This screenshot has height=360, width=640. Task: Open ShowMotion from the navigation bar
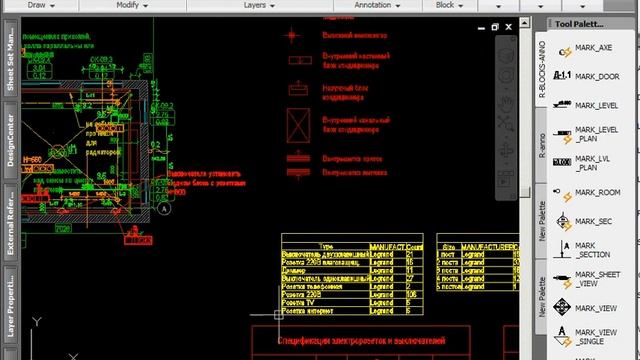(x=505, y=178)
